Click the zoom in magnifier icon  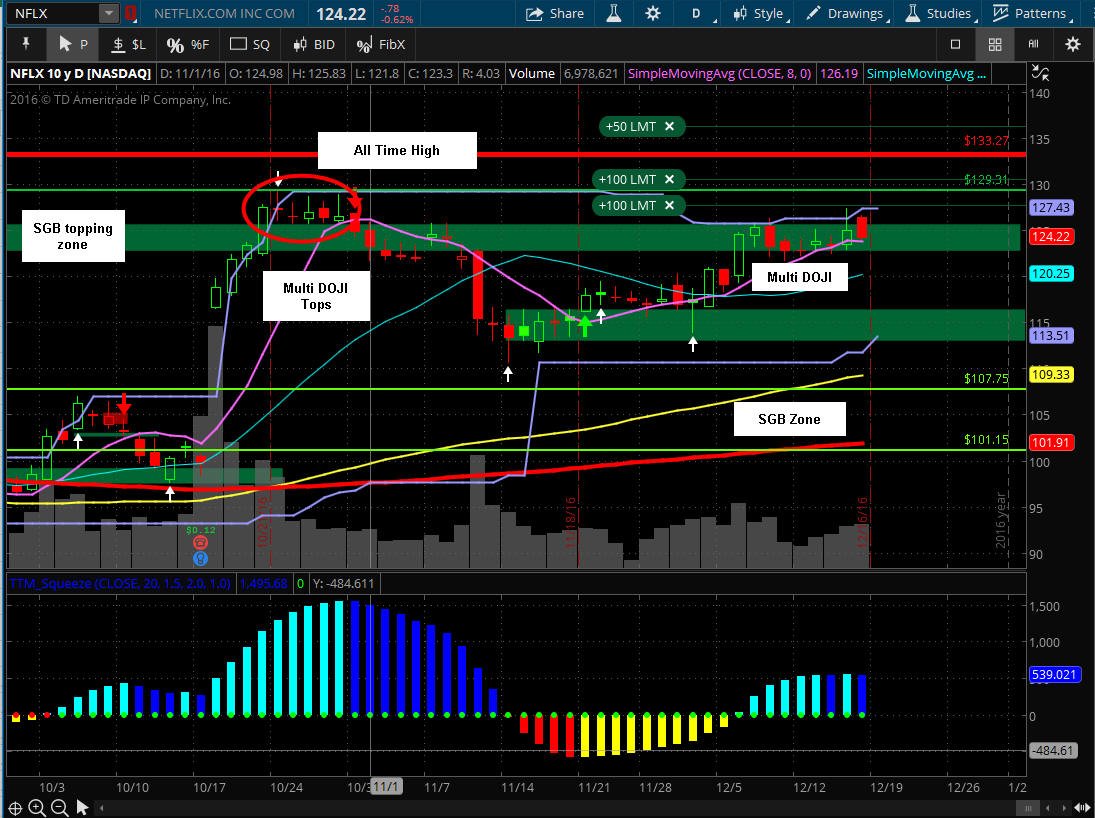37,808
